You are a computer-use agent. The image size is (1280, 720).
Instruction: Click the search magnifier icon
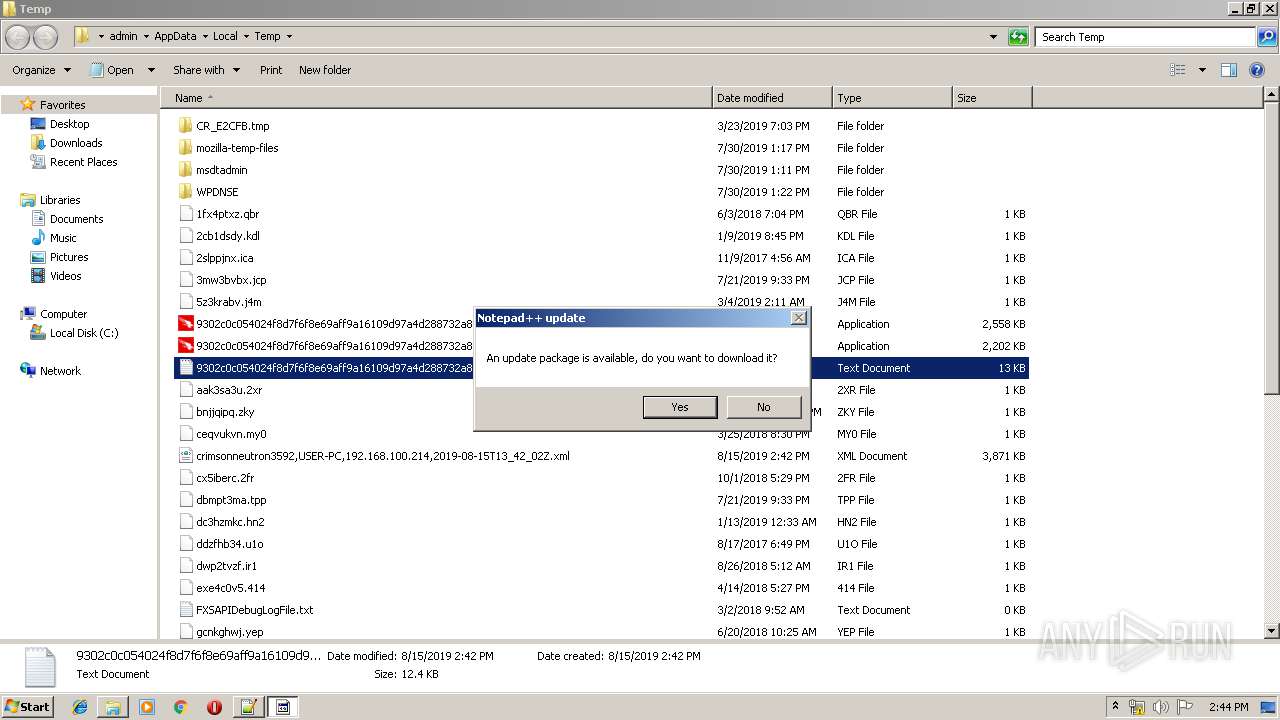point(1266,37)
